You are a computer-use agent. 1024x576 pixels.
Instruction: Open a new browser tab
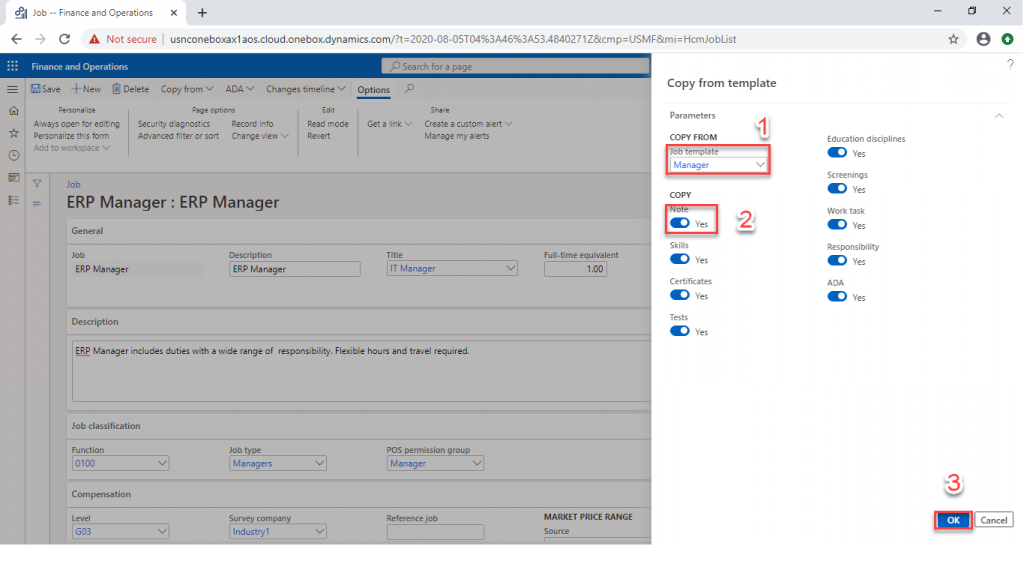[x=202, y=12]
